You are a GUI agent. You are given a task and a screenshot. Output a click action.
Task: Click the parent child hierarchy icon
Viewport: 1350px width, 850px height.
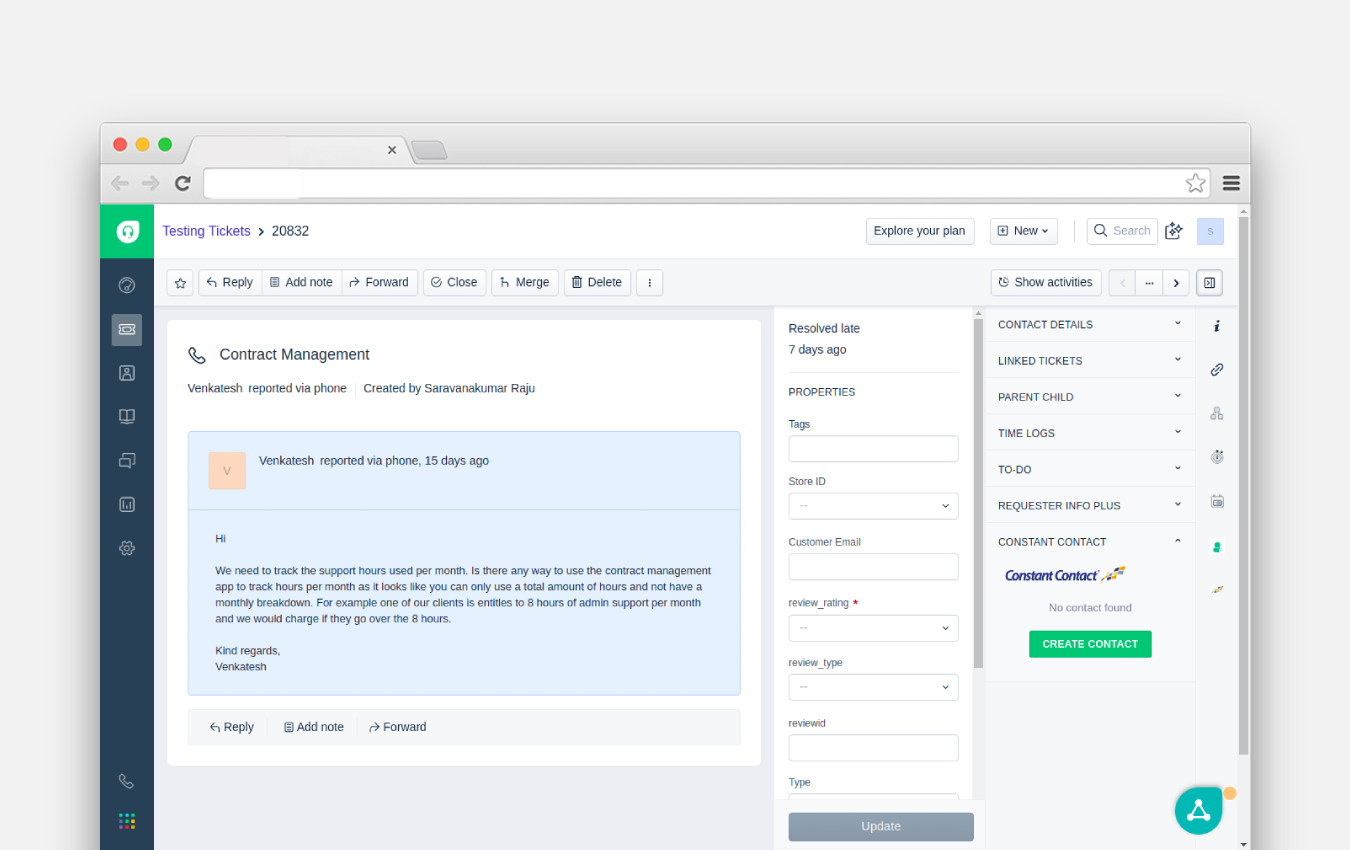pos(1217,413)
